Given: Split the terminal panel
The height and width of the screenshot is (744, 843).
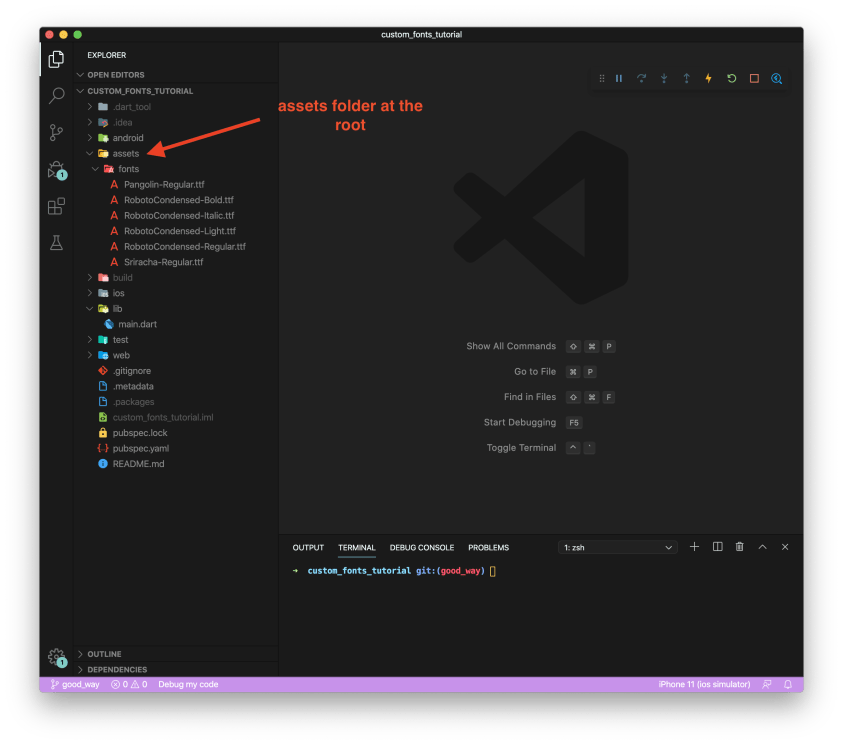Looking at the screenshot, I should [x=717, y=547].
